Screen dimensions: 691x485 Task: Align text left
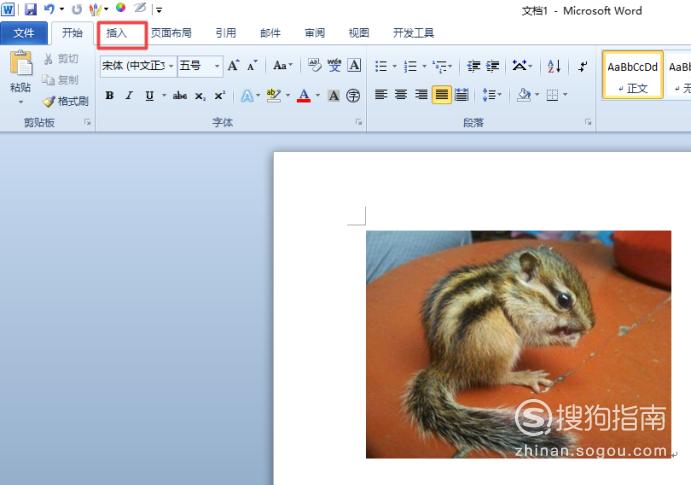point(381,95)
